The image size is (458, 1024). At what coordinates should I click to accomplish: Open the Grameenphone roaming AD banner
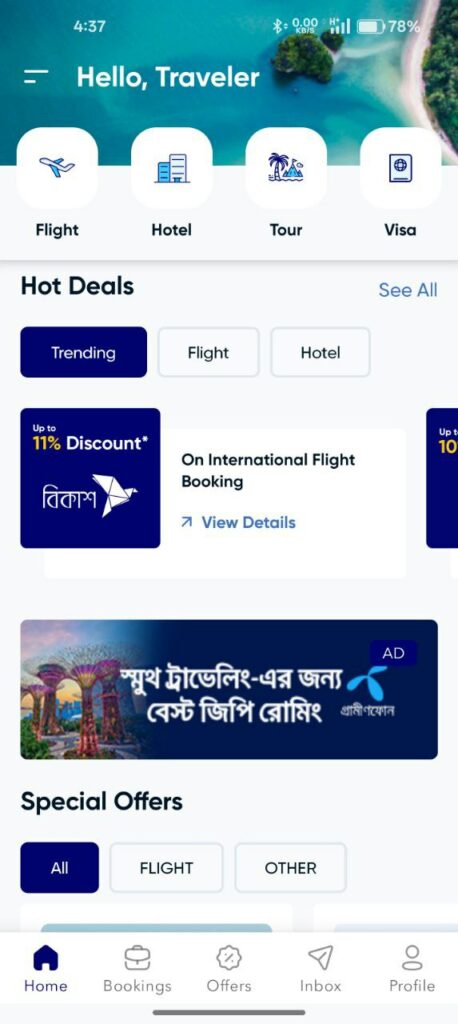coord(229,689)
